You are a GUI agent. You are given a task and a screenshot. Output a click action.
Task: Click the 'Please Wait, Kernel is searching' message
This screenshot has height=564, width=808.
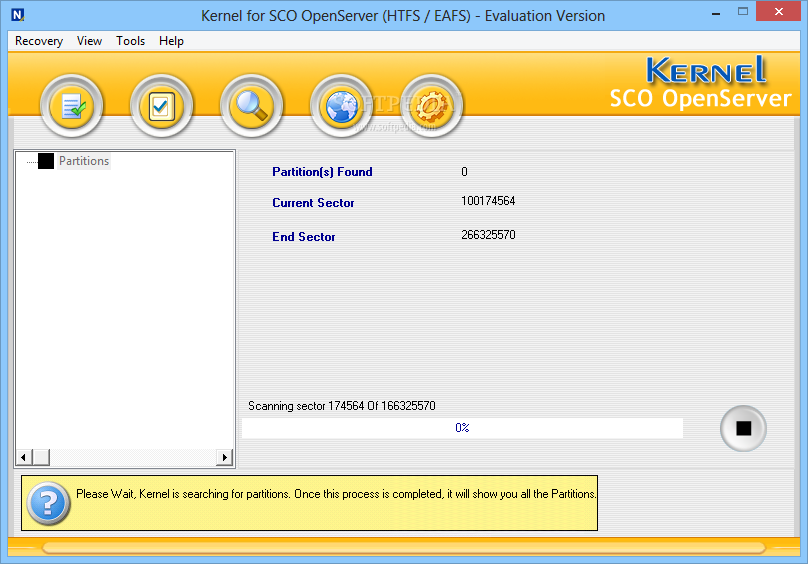point(336,494)
